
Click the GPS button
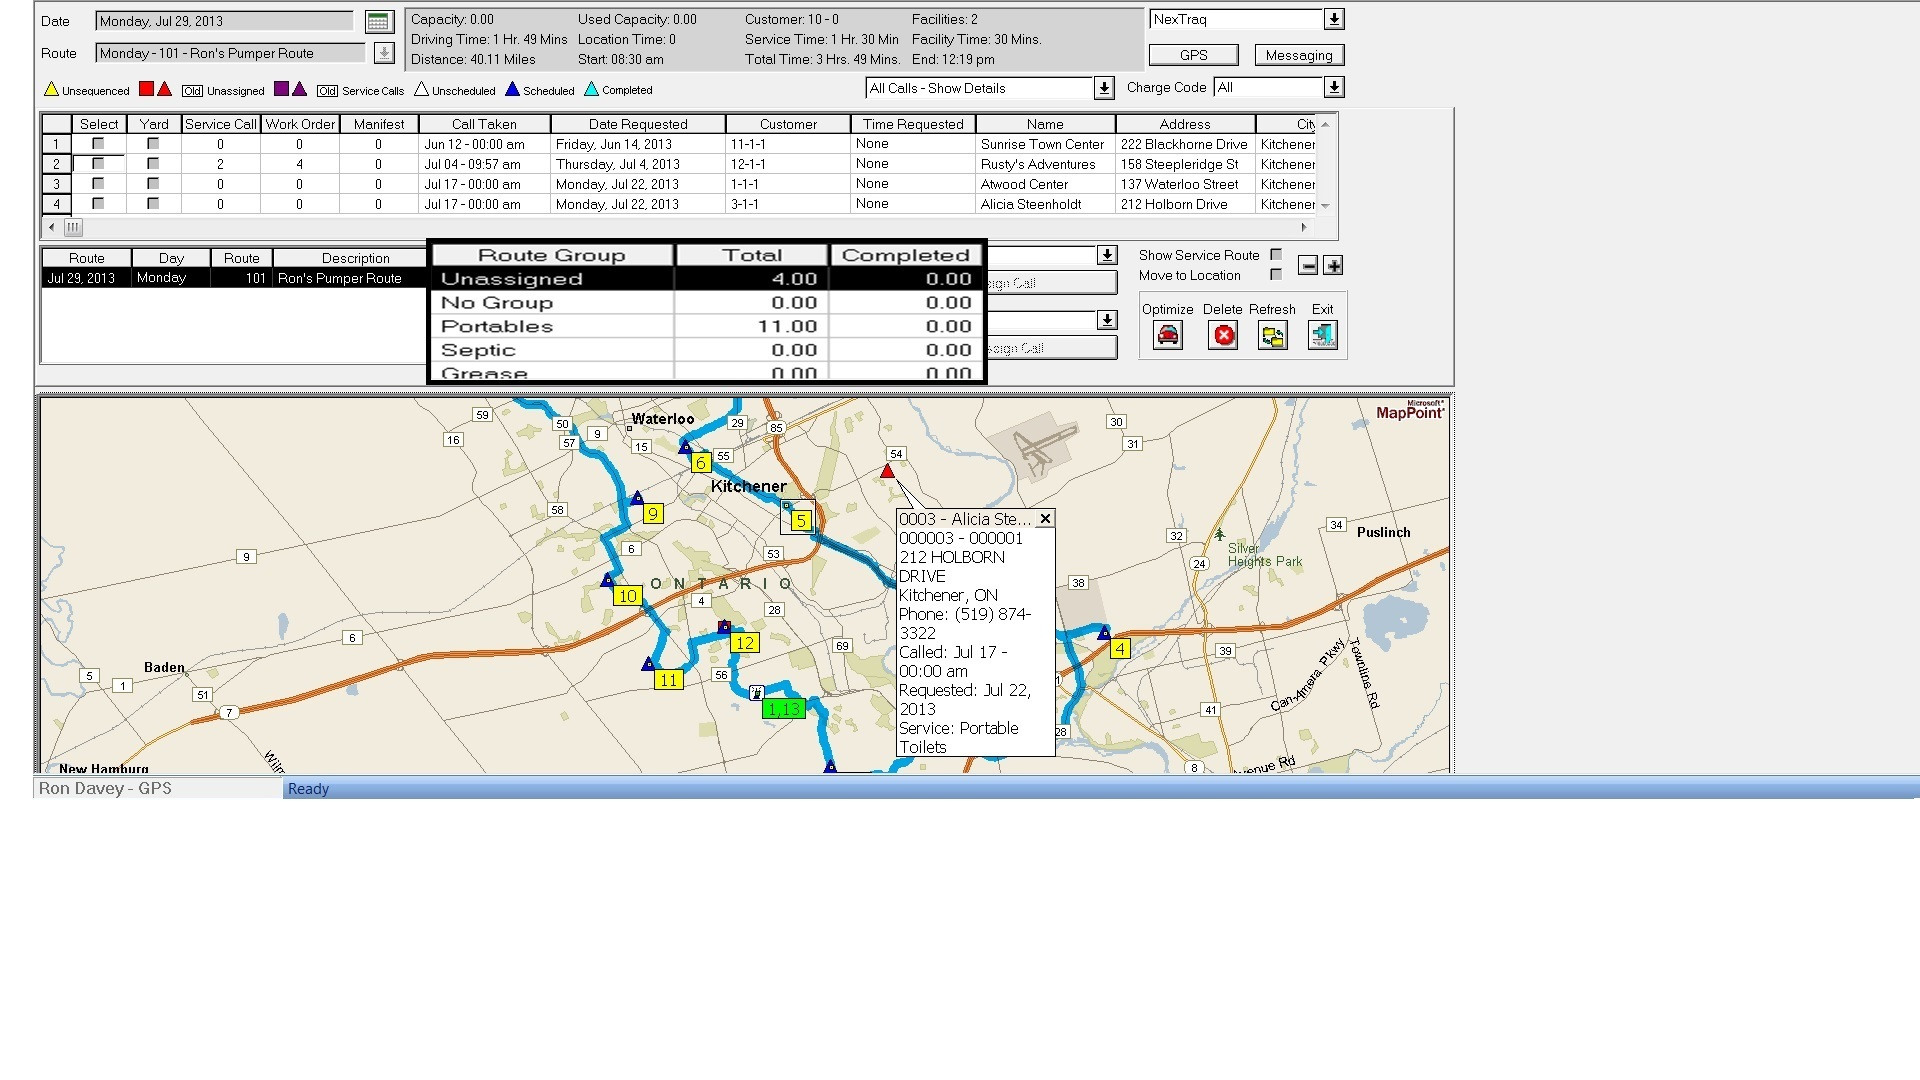[x=1193, y=55]
